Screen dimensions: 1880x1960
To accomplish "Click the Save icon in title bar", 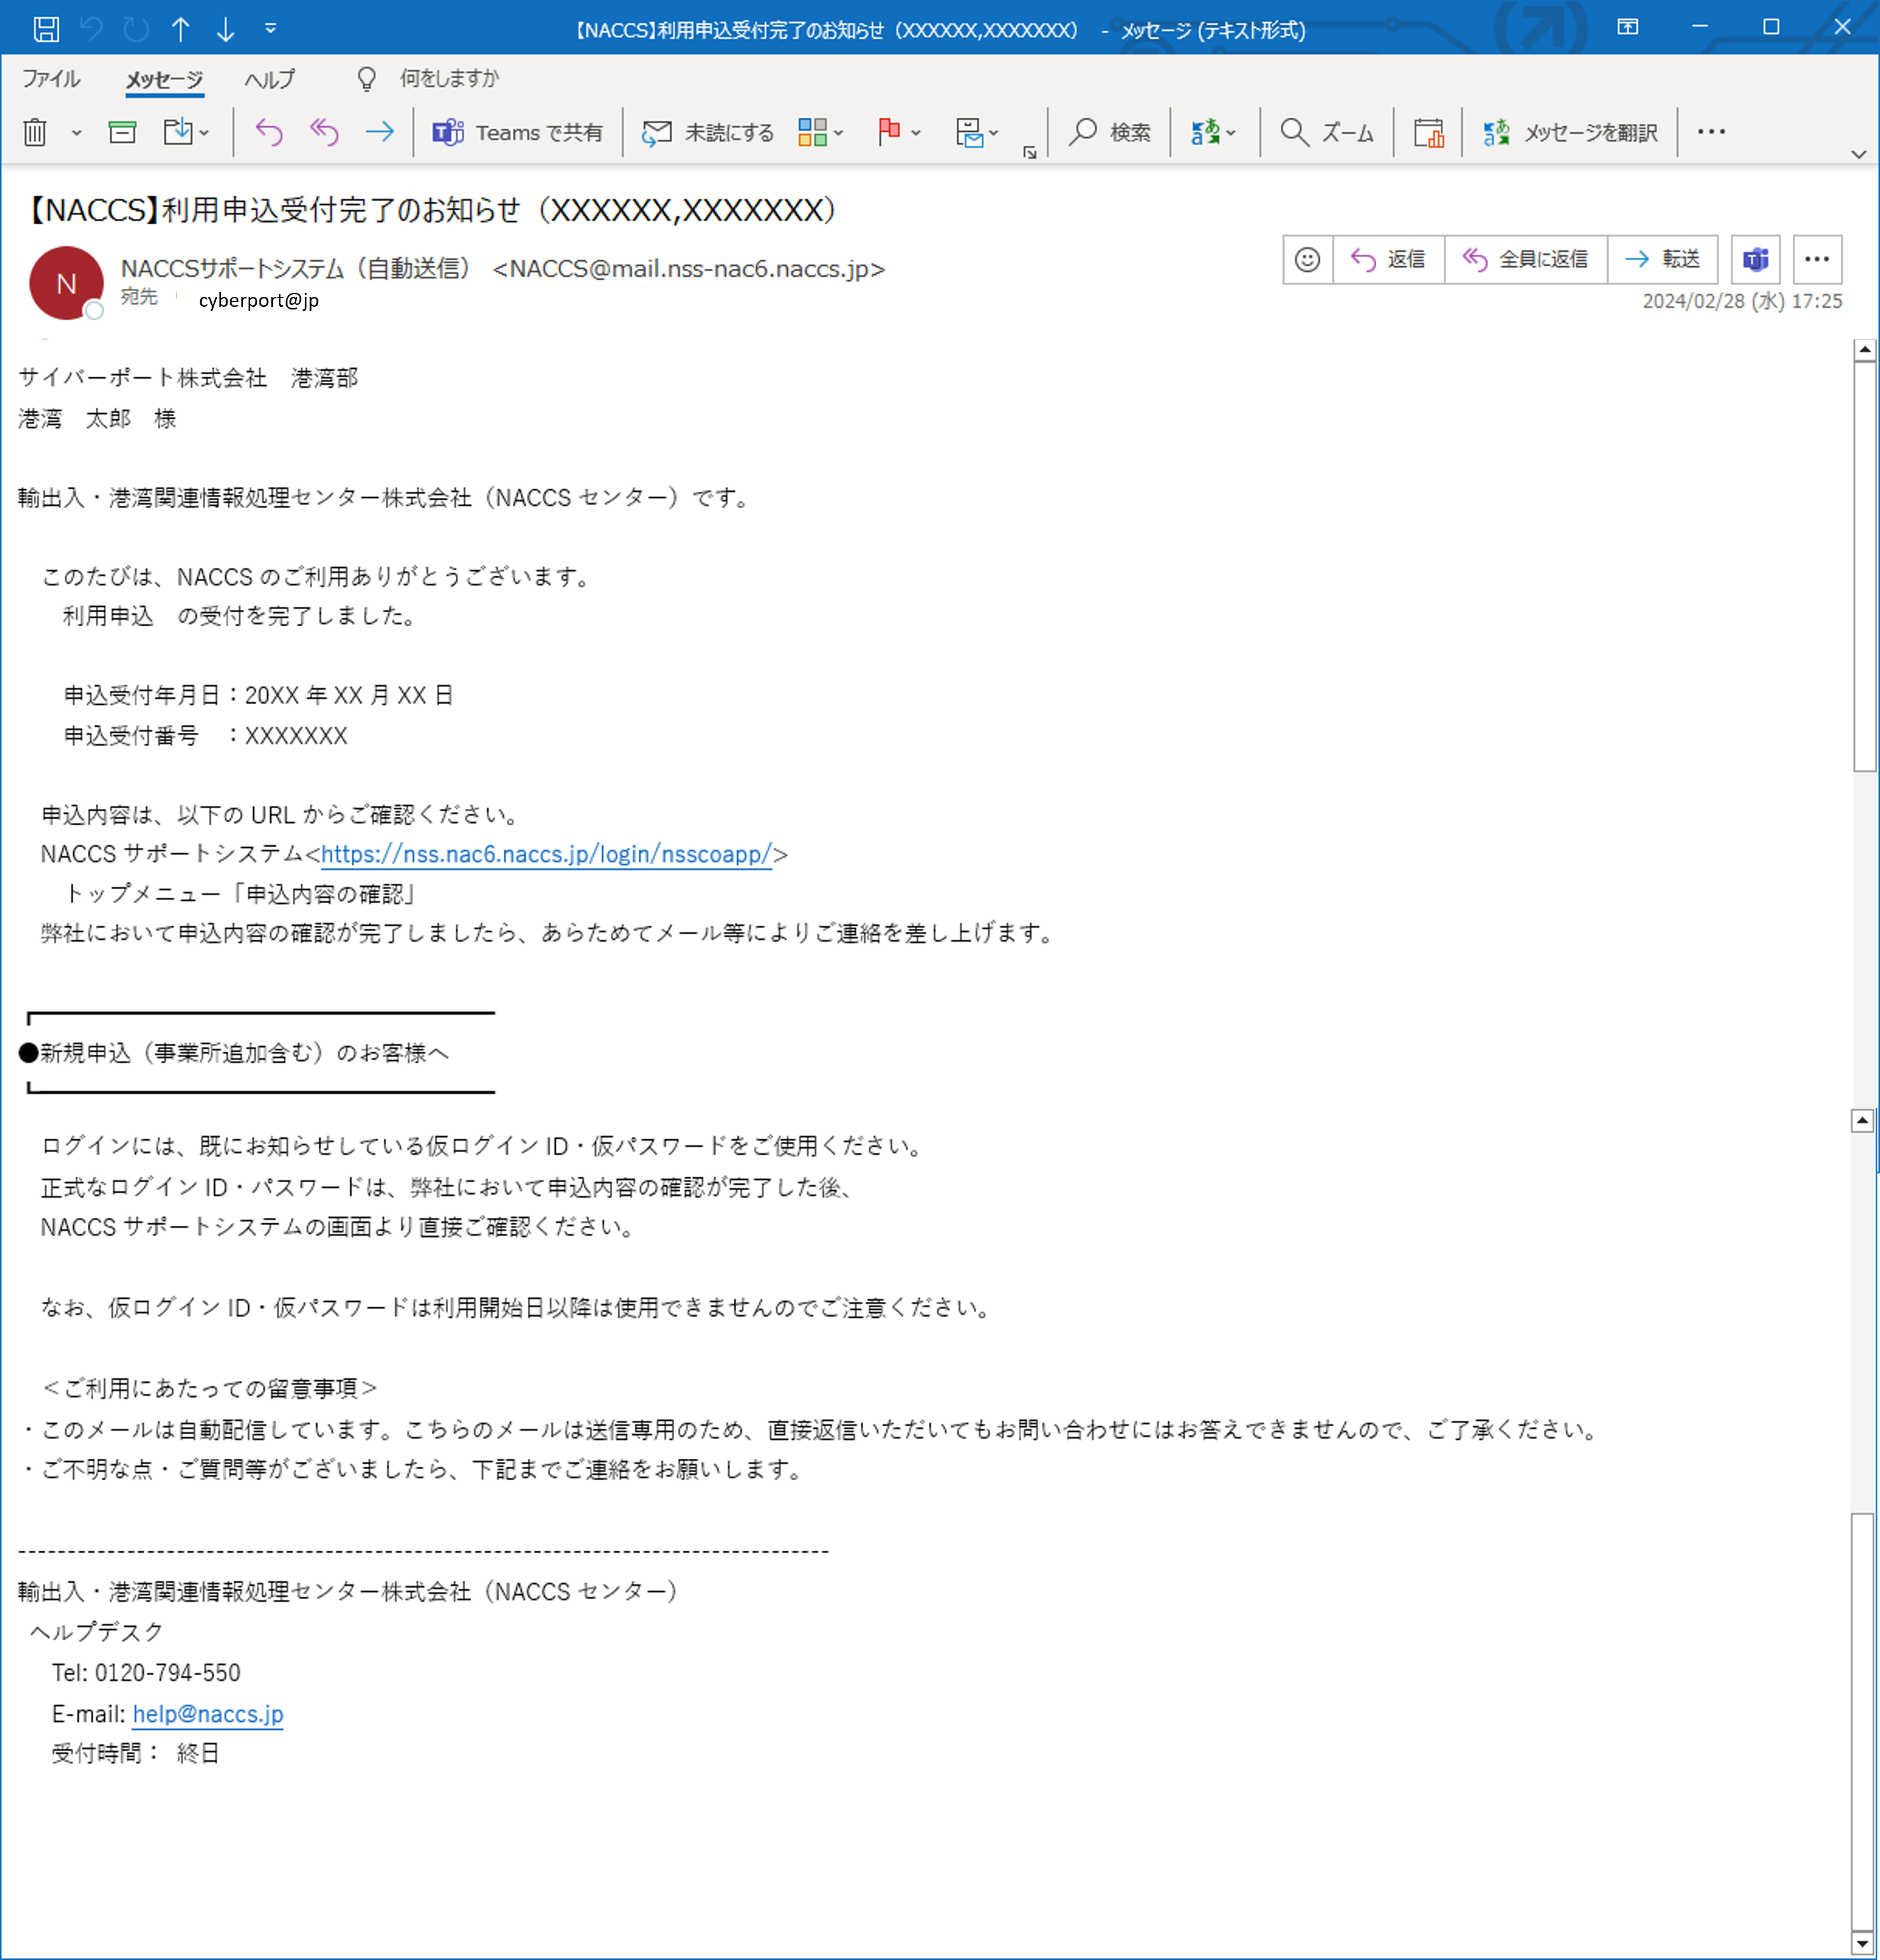I will pyautogui.click(x=46, y=28).
